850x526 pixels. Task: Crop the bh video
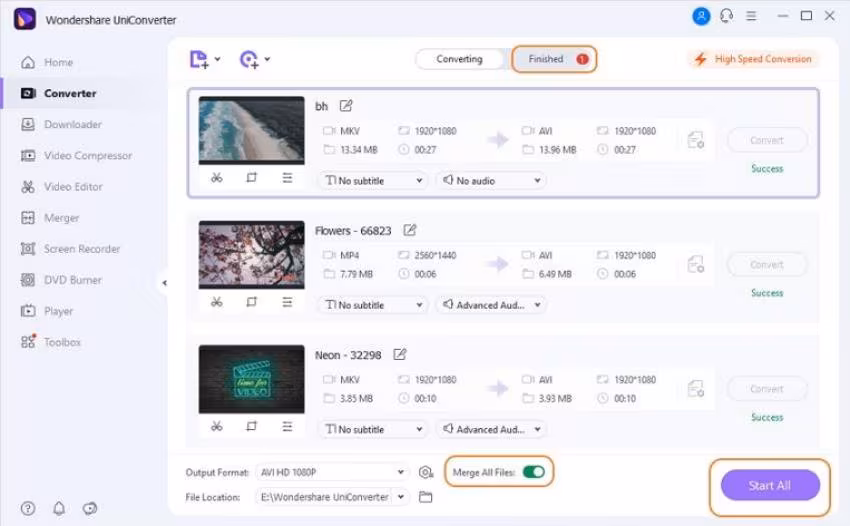(252, 178)
